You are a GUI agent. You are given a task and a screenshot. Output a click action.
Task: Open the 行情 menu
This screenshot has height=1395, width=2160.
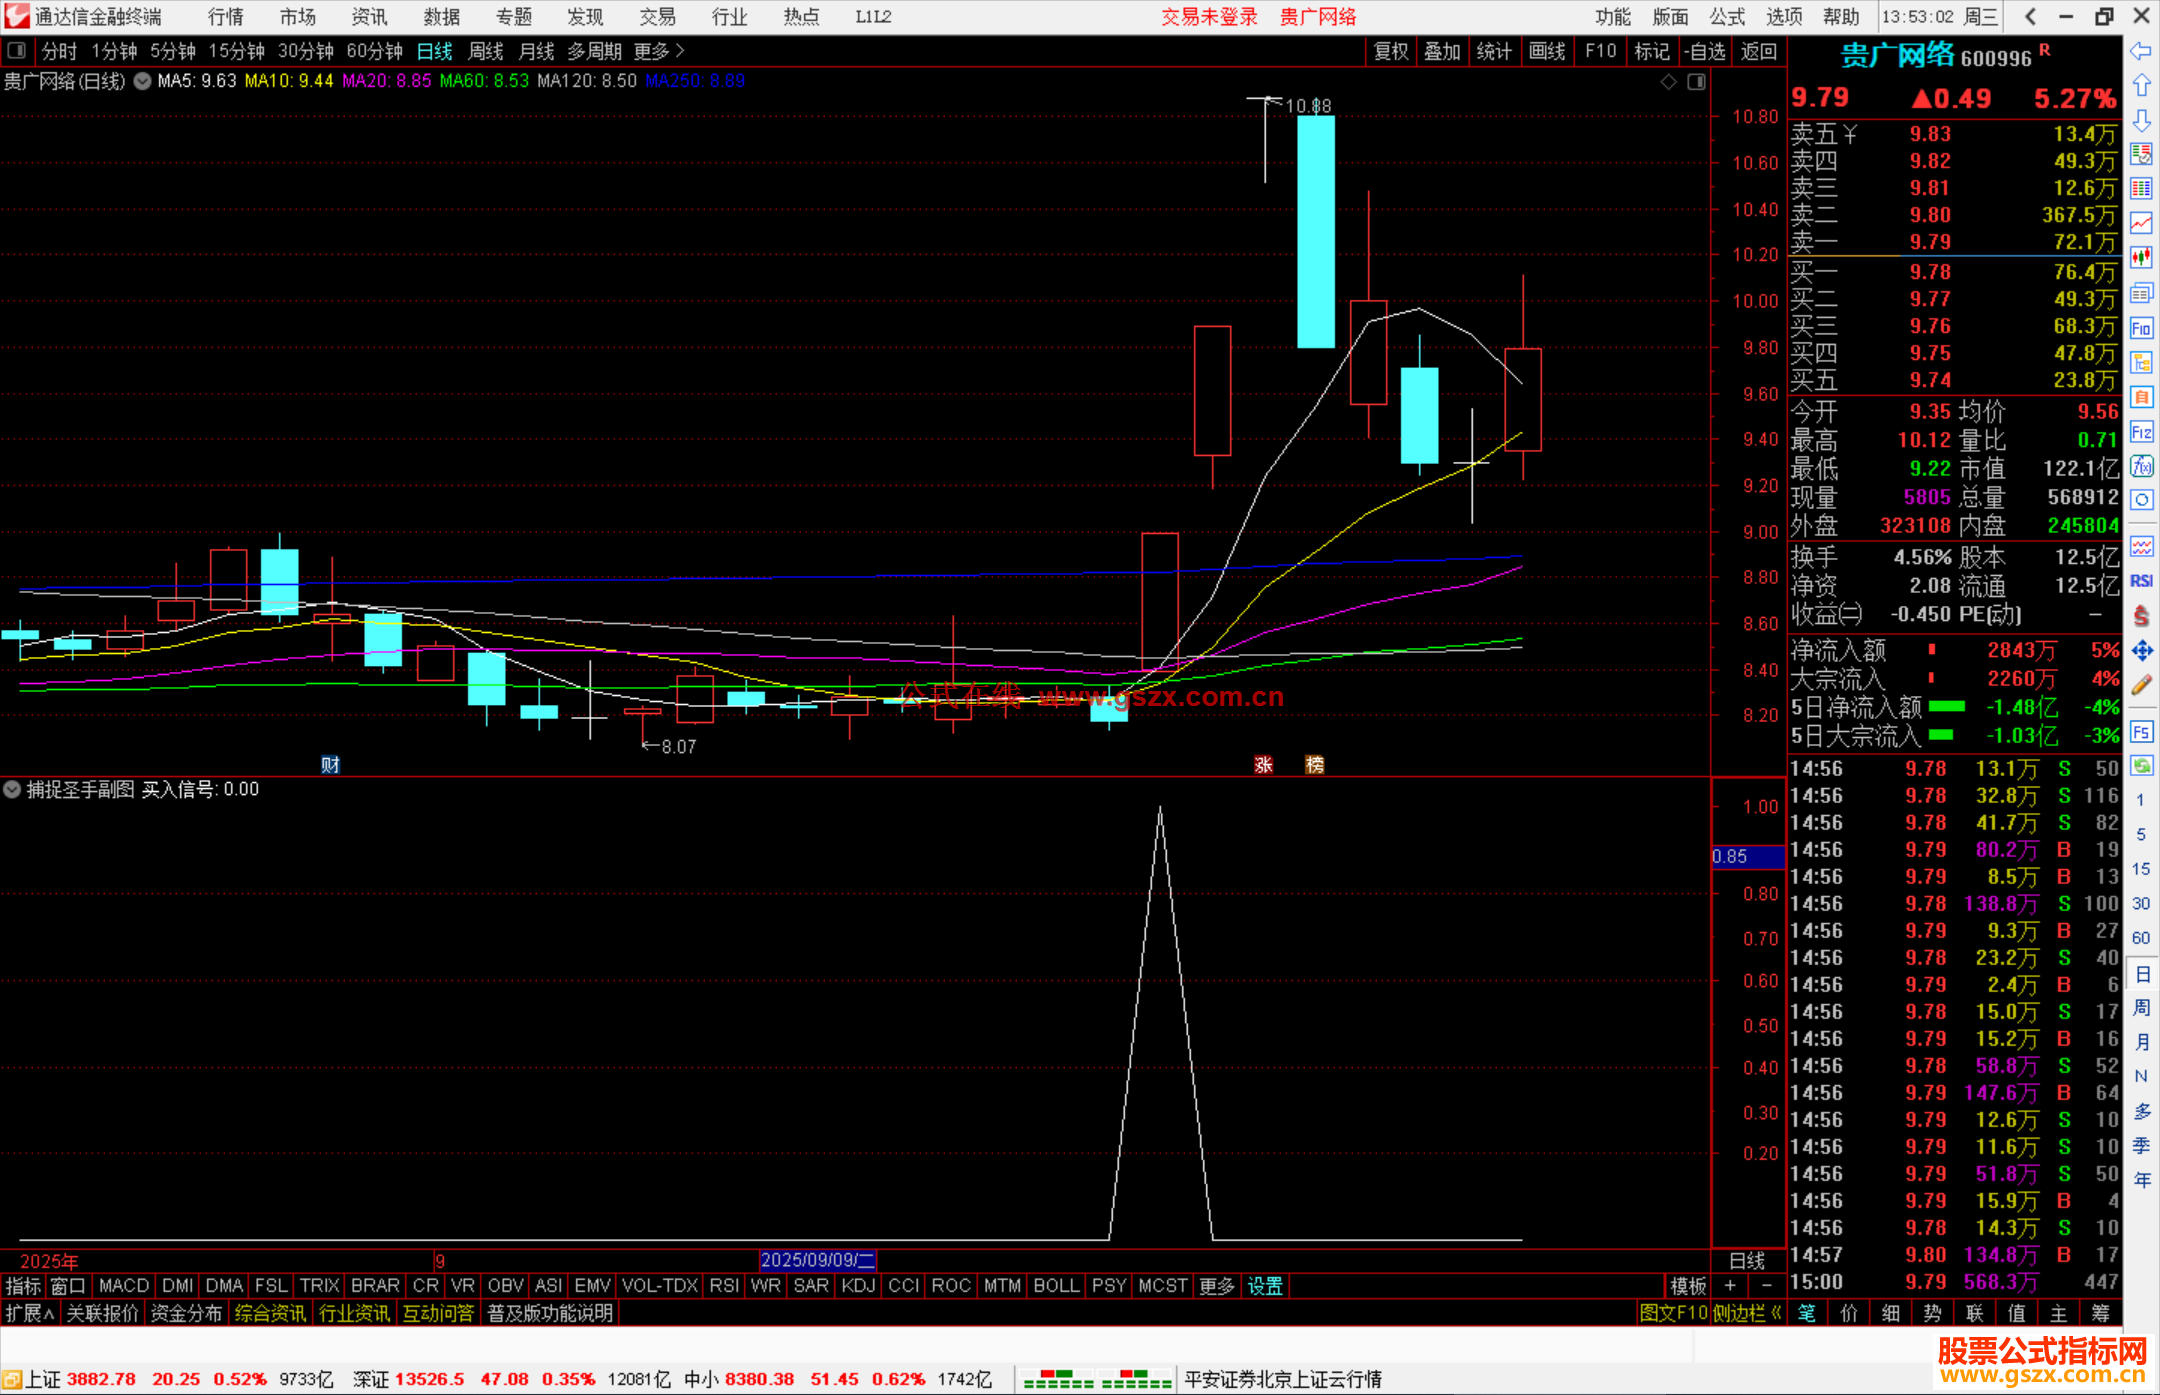point(225,17)
